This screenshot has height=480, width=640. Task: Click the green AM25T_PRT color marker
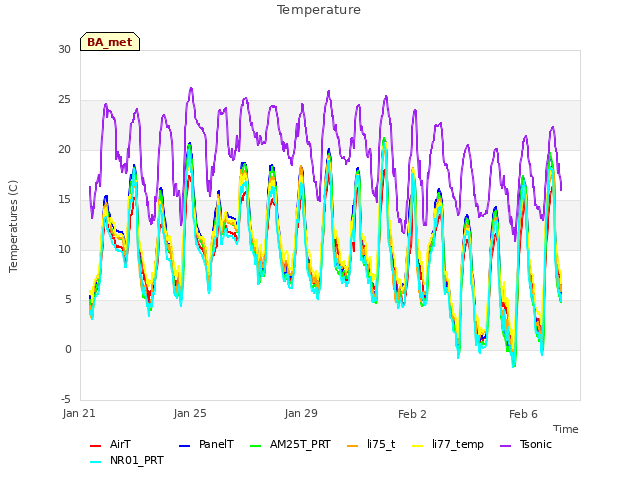256,446
